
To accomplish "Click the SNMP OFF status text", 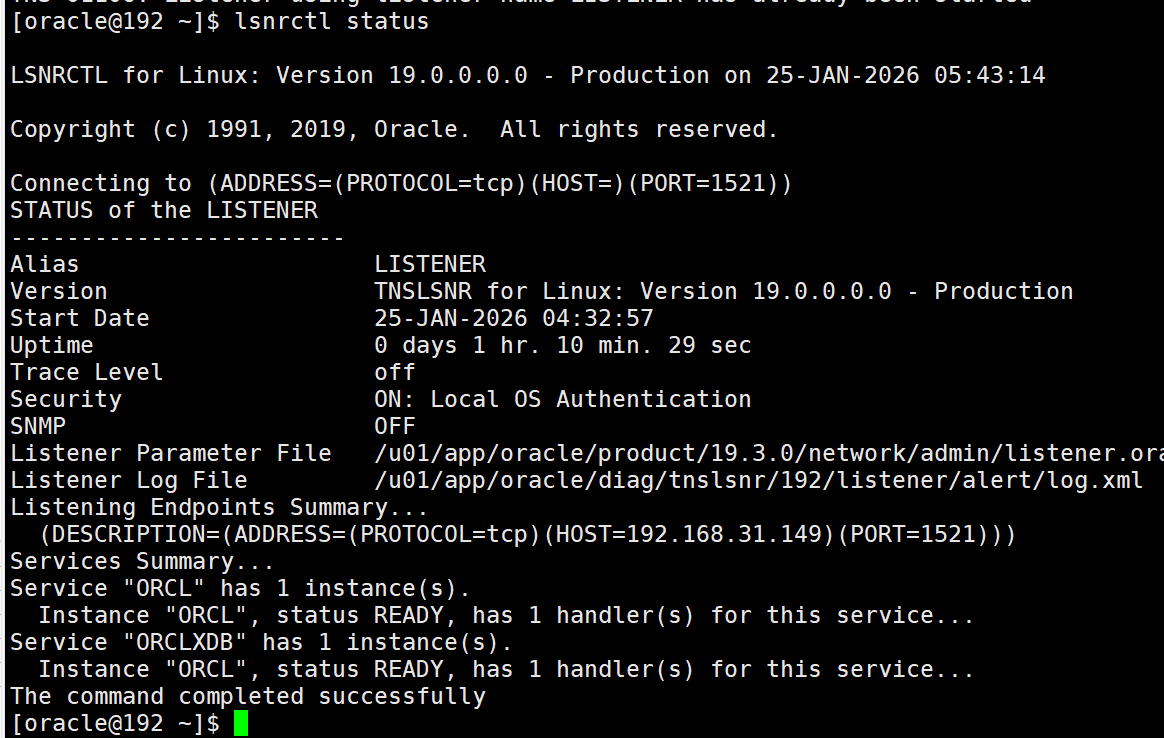I will pyautogui.click(x=395, y=425).
